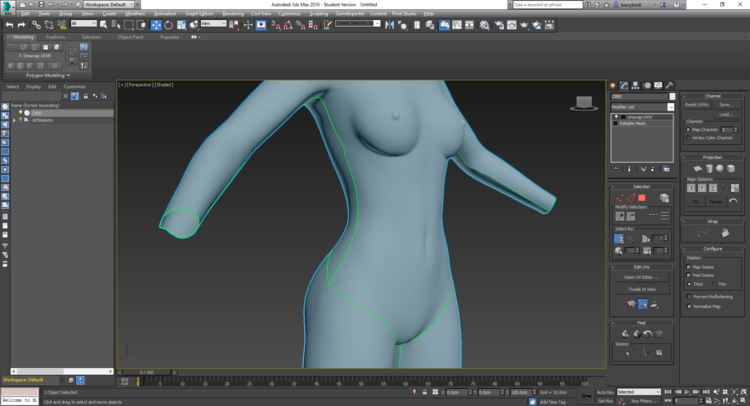Select Edge sub-object mode in Selection rollout
This screenshot has width=750, height=406.
click(x=631, y=198)
